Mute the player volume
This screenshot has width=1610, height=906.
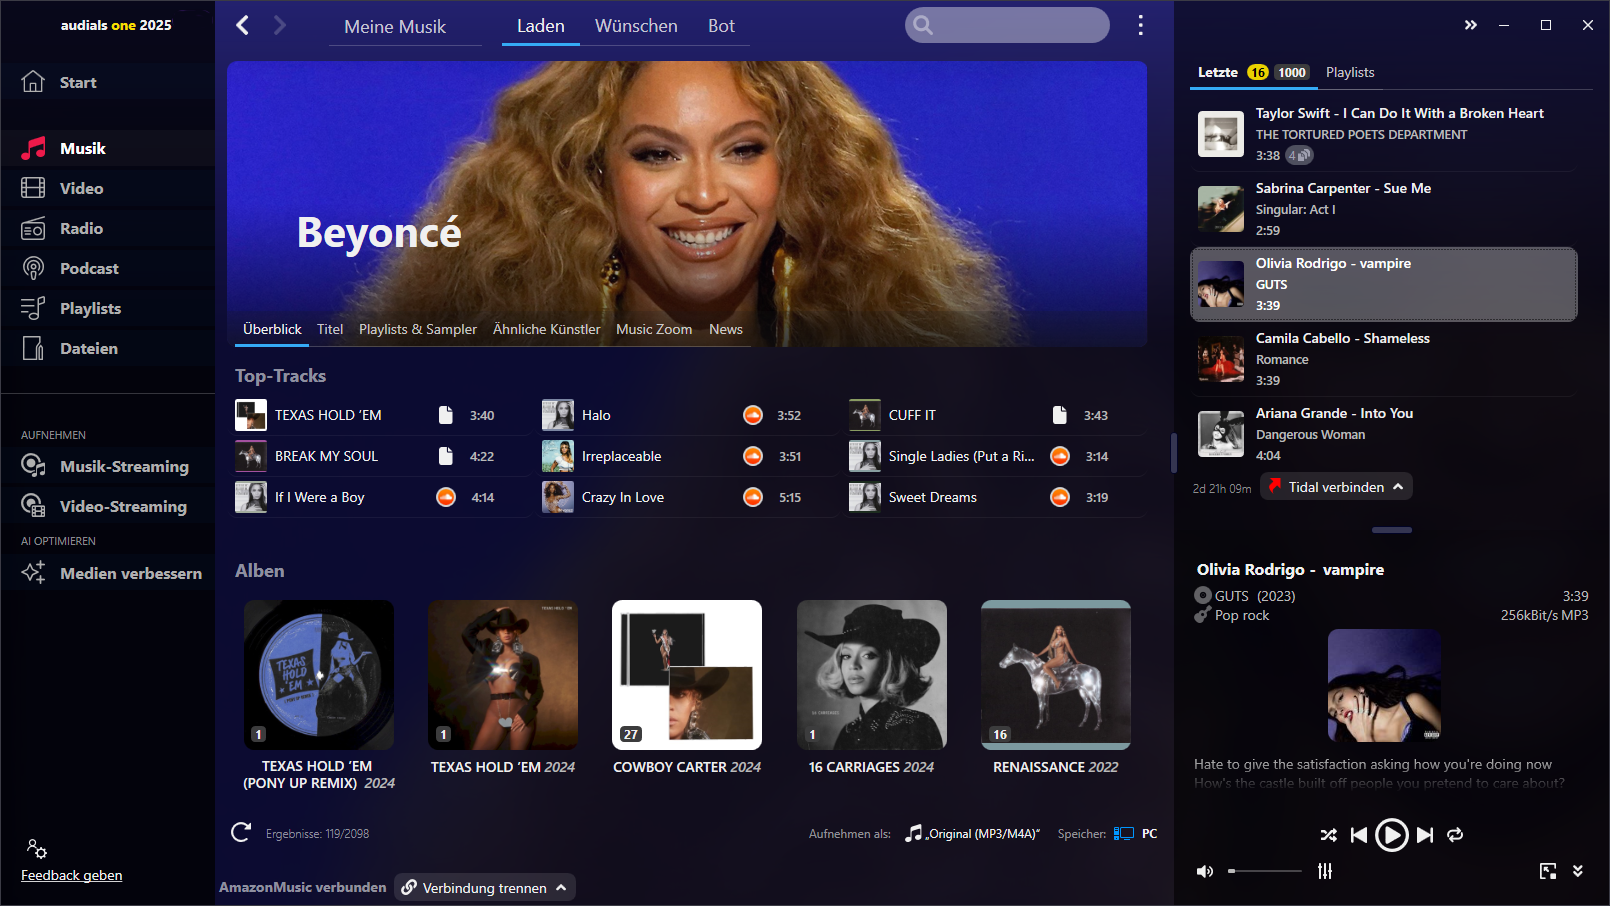tap(1205, 871)
